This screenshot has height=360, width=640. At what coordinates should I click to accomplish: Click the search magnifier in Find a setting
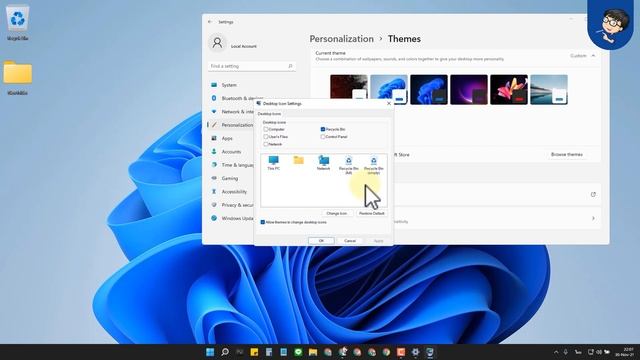[290, 66]
